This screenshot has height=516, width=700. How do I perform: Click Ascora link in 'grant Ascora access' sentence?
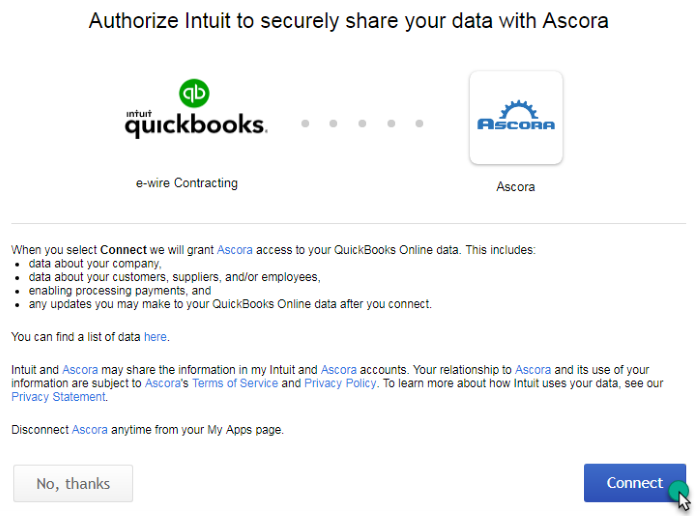click(x=235, y=250)
